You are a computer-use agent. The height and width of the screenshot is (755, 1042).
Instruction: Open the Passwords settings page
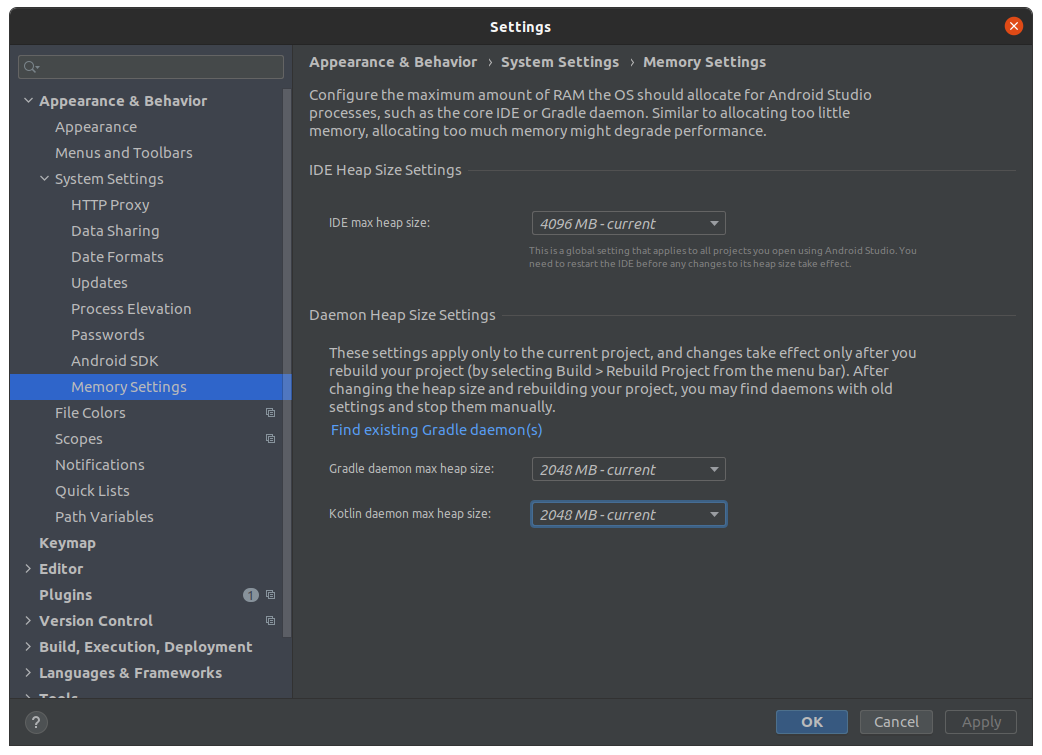pyautogui.click(x=108, y=335)
